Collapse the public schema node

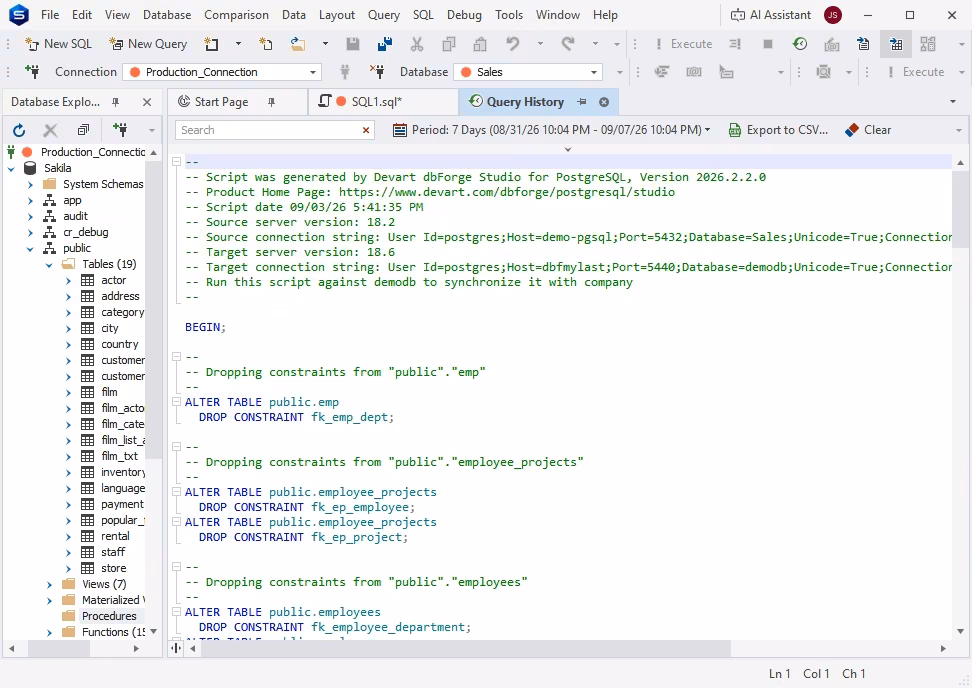(x=30, y=249)
